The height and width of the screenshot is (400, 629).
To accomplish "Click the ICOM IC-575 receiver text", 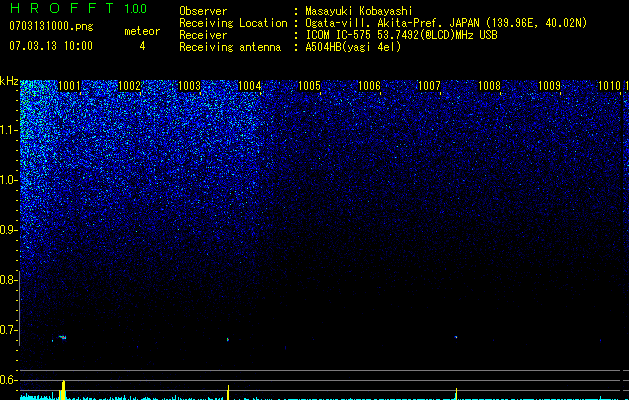I will click(402, 35).
